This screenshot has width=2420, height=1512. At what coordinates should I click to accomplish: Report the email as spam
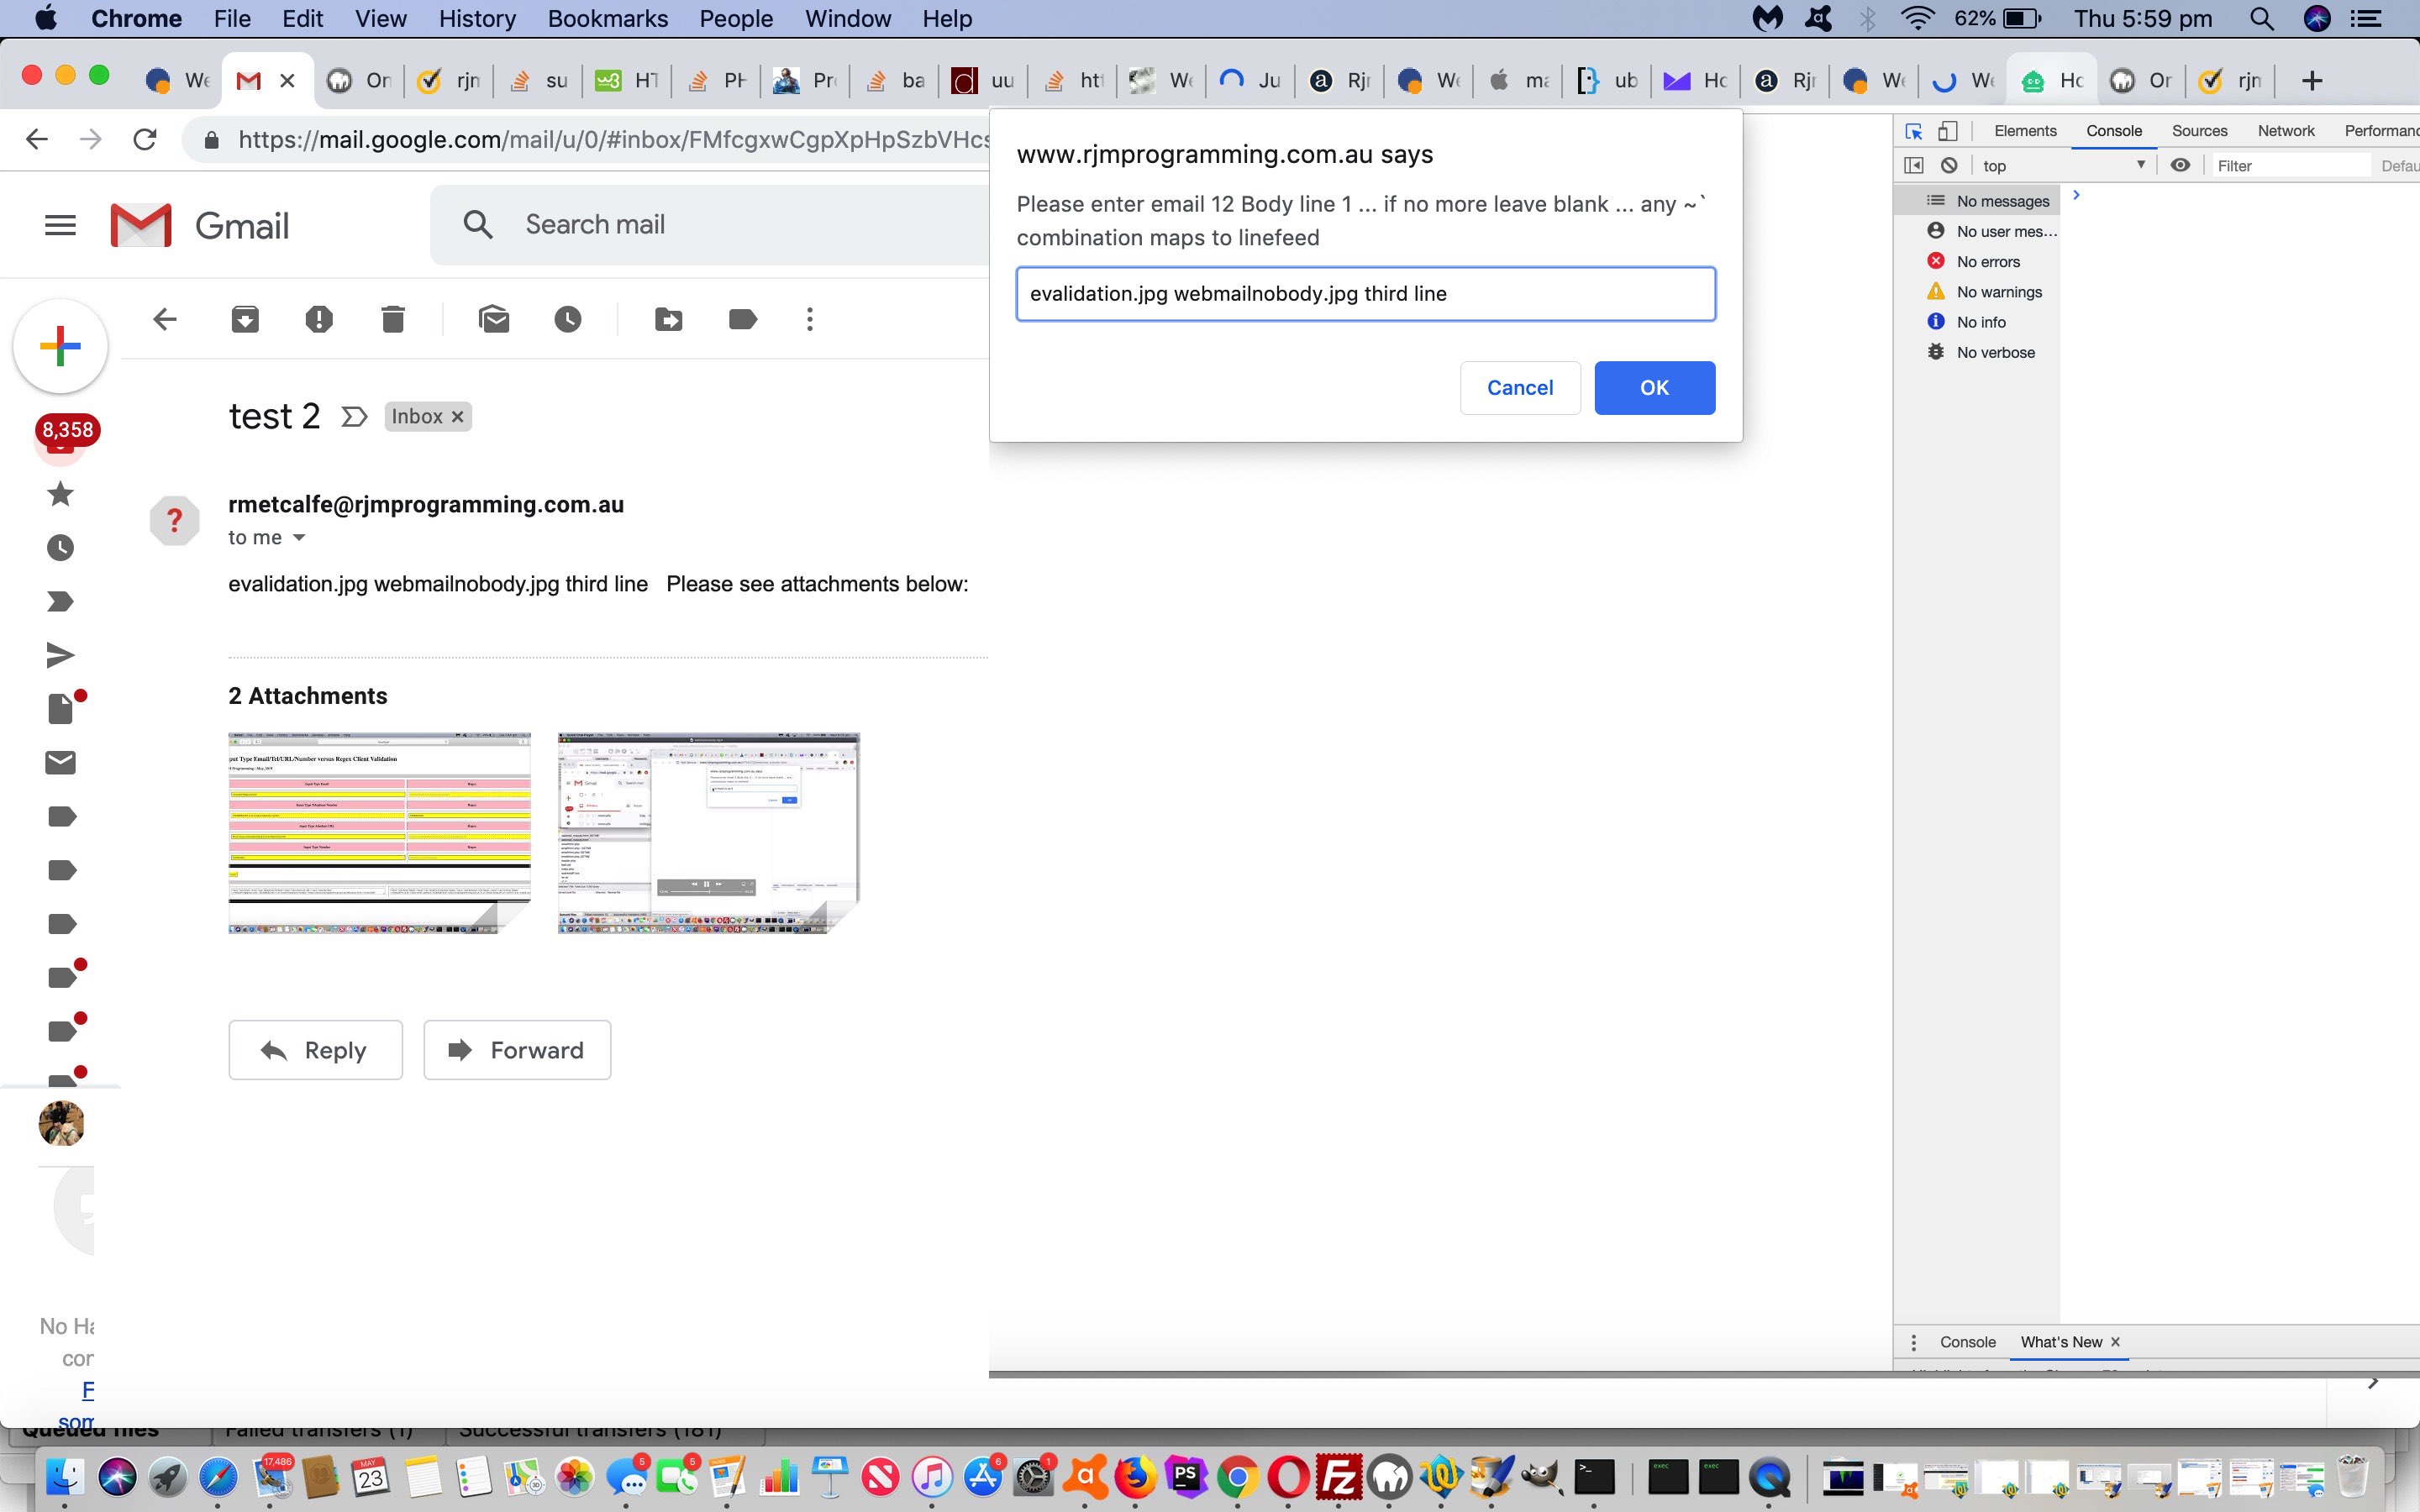pyautogui.click(x=319, y=320)
